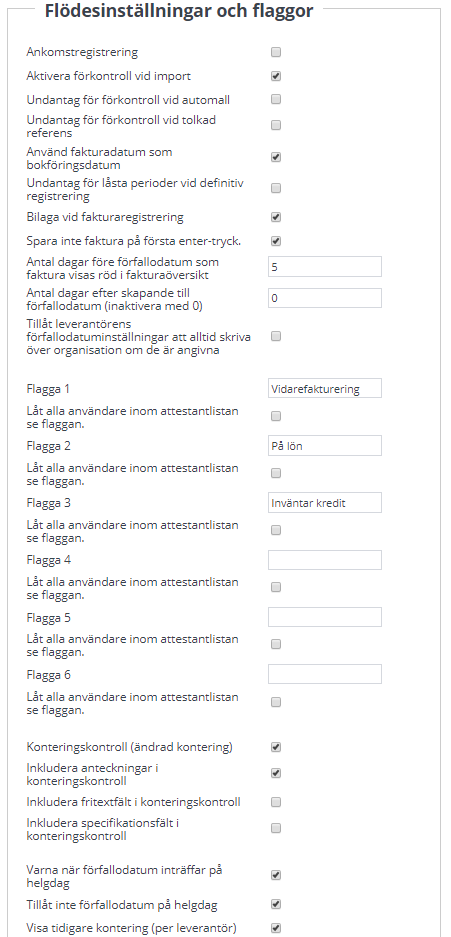Enable Inkludera fritextfält i konteringskontroll
Image resolution: width=451 pixels, height=937 pixels.
[x=276, y=802]
